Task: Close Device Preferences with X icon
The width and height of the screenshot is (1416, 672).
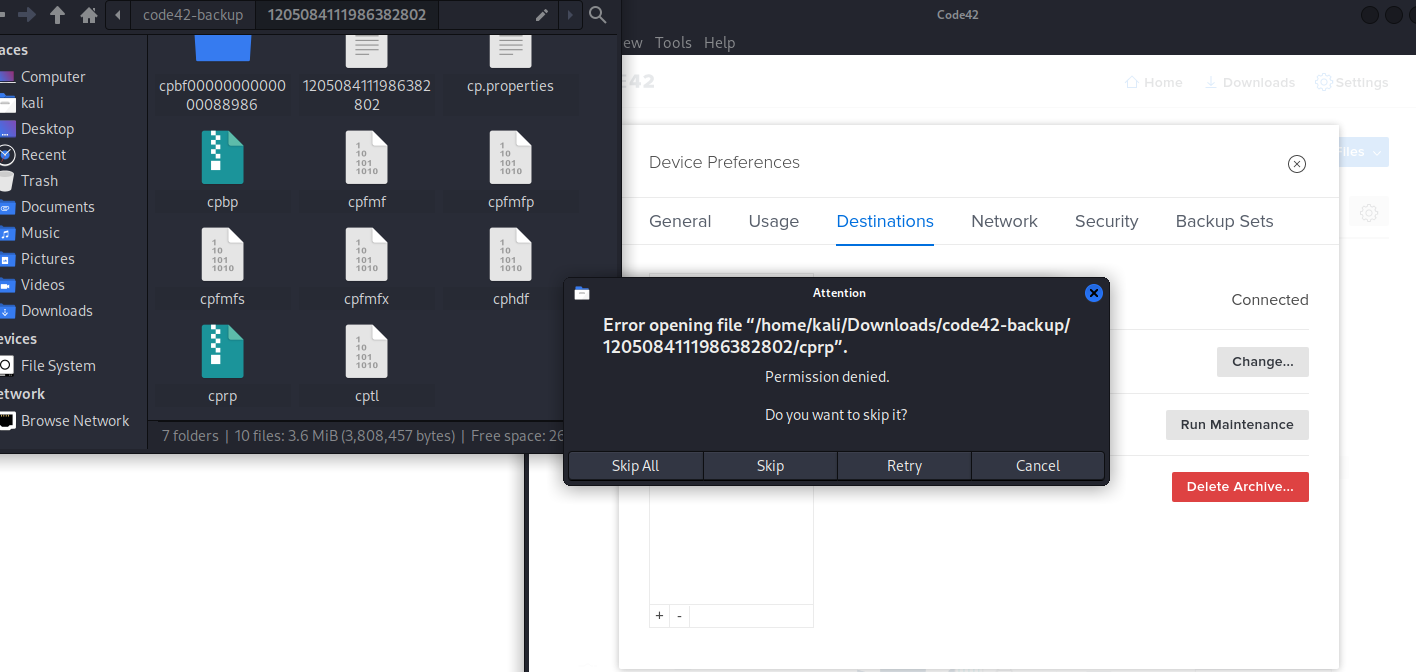Action: click(1297, 164)
